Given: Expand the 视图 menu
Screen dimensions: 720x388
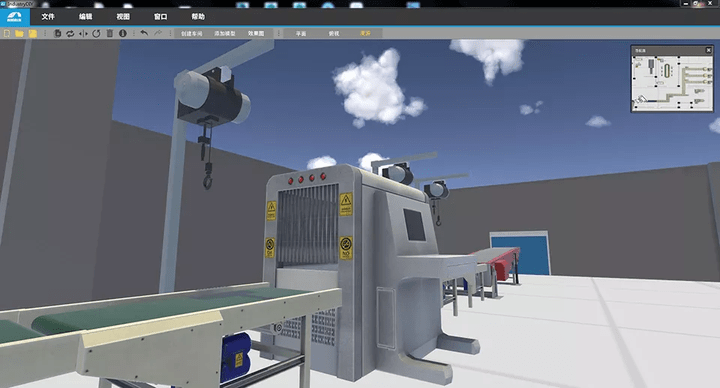Looking at the screenshot, I should (123, 17).
